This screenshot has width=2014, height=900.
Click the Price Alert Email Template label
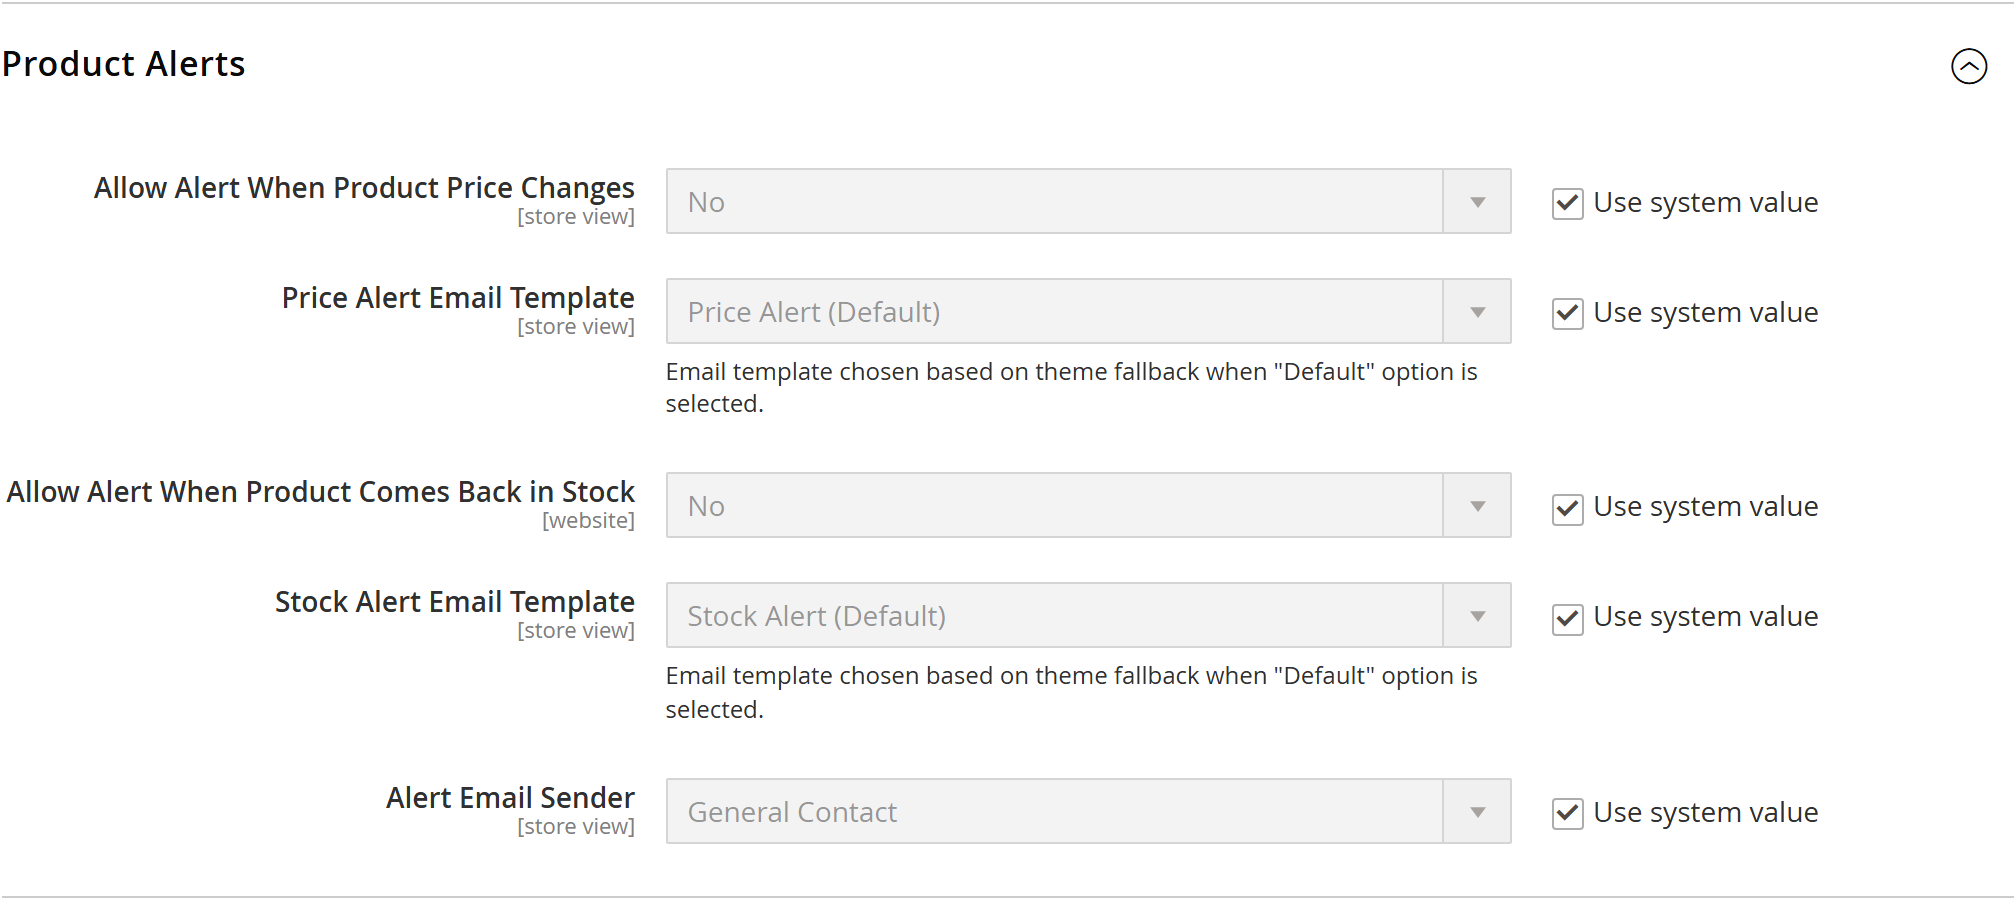click(458, 298)
